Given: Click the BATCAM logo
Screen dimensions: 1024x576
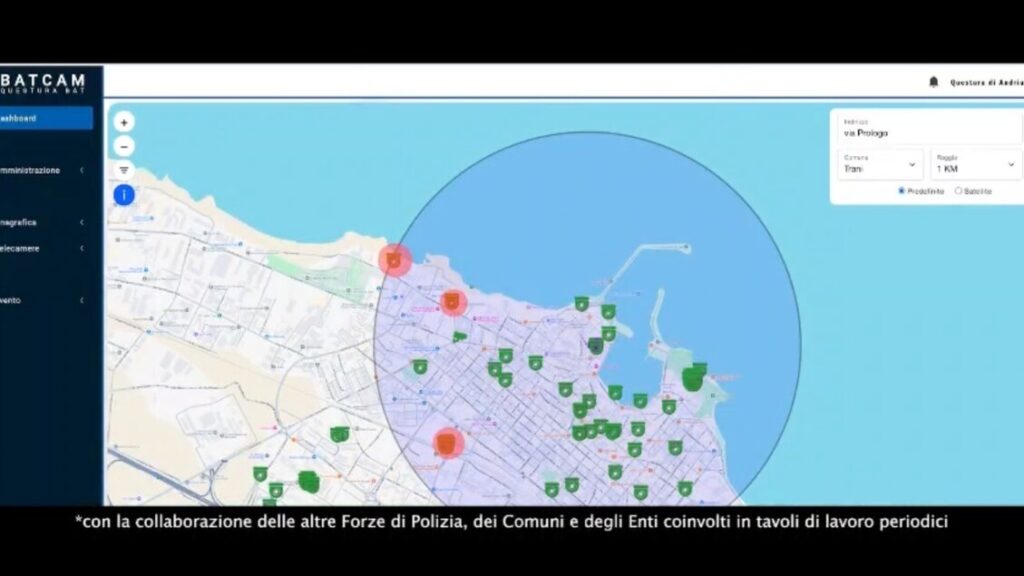Looking at the screenshot, I should (43, 83).
